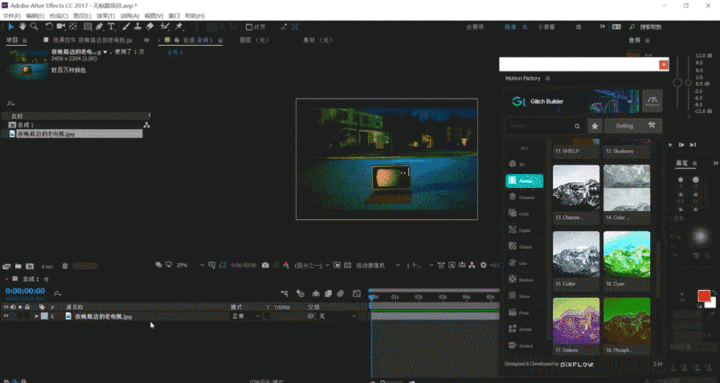Select the Roto Brush tool
This screenshot has height=383, width=720.
pos(165,27)
